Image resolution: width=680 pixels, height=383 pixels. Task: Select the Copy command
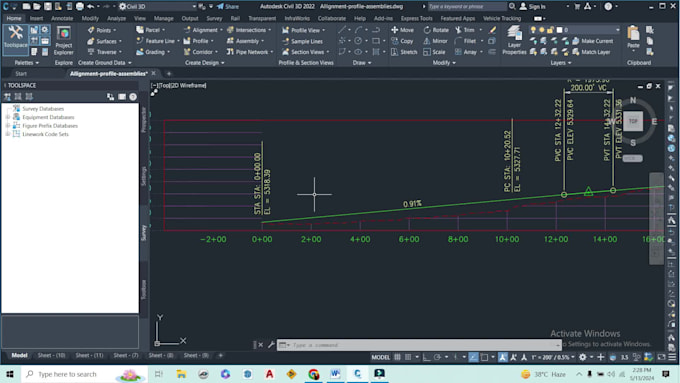click(x=402, y=41)
